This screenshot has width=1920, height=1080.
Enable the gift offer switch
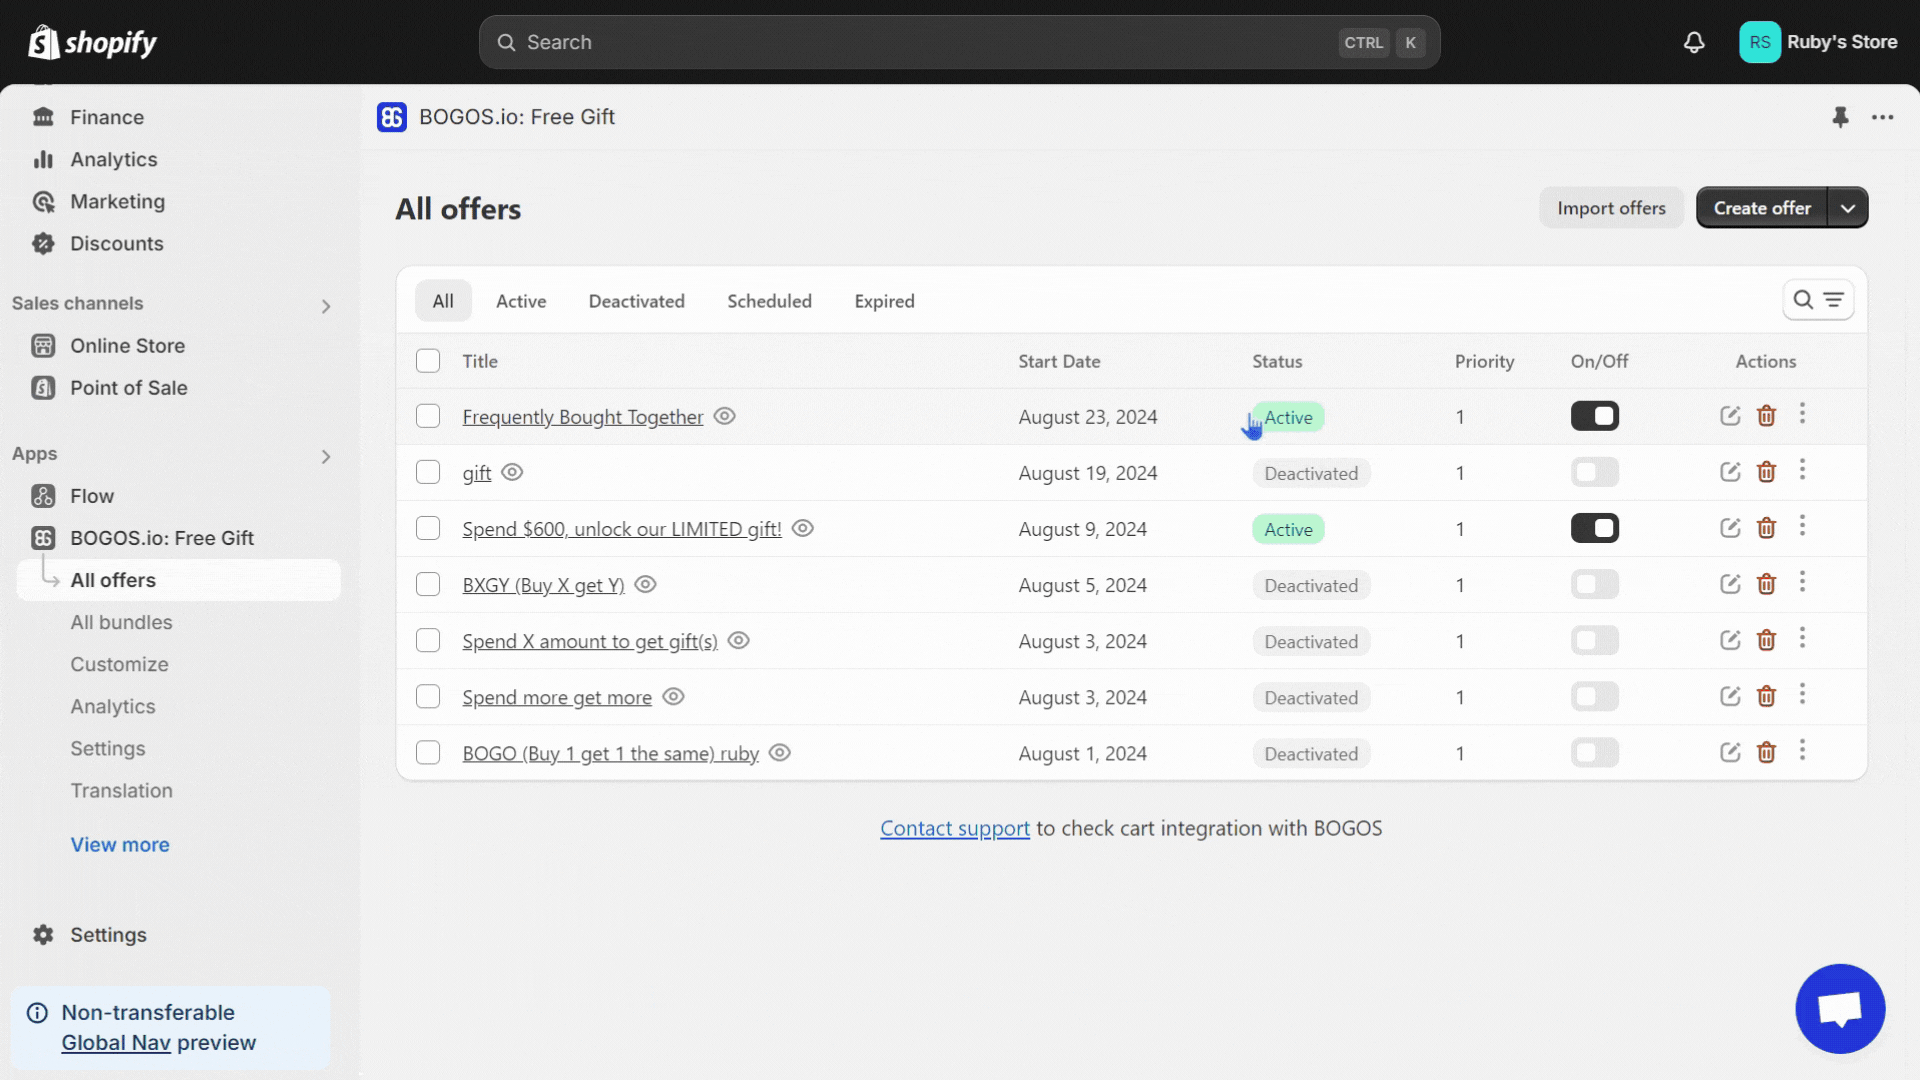coord(1594,472)
